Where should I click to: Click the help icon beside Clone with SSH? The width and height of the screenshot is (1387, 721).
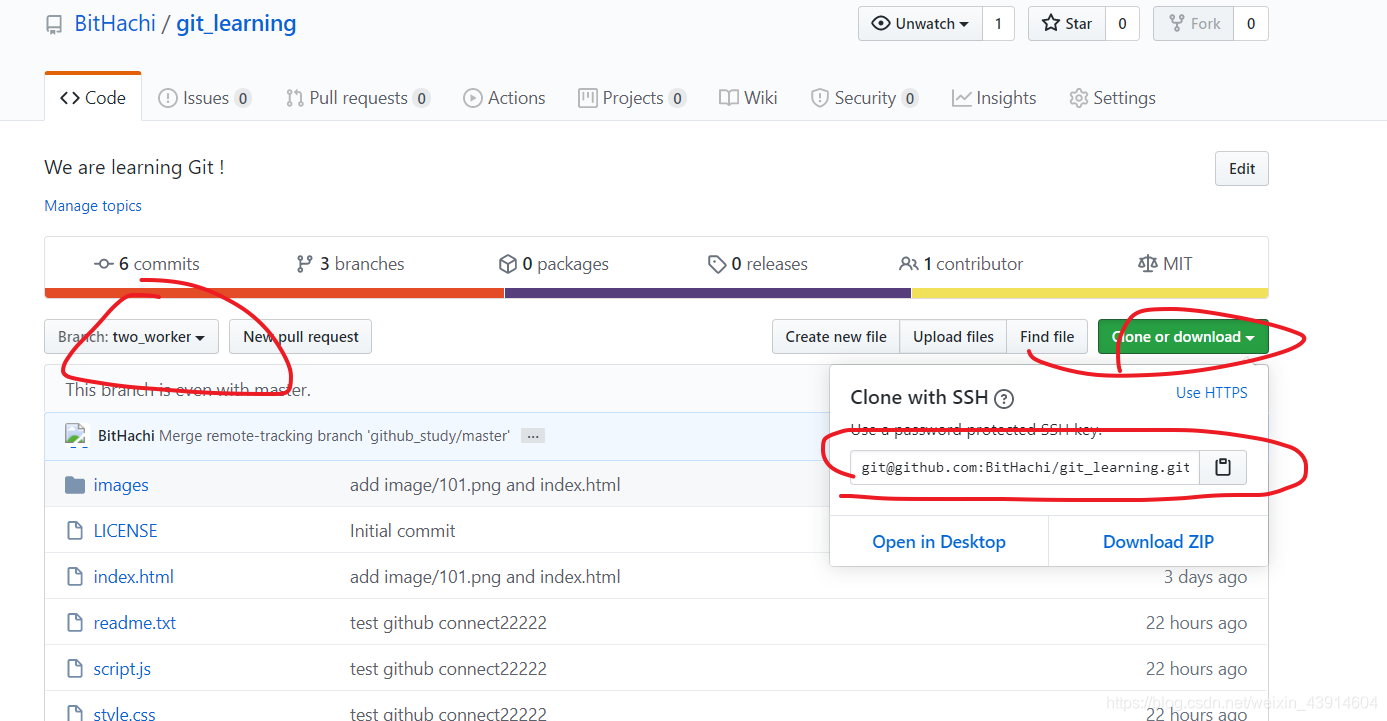point(1004,398)
